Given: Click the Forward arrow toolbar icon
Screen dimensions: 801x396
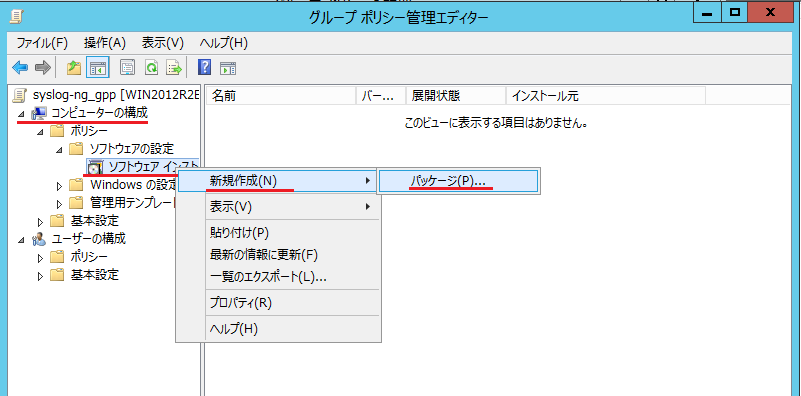Looking at the screenshot, I should [43, 67].
